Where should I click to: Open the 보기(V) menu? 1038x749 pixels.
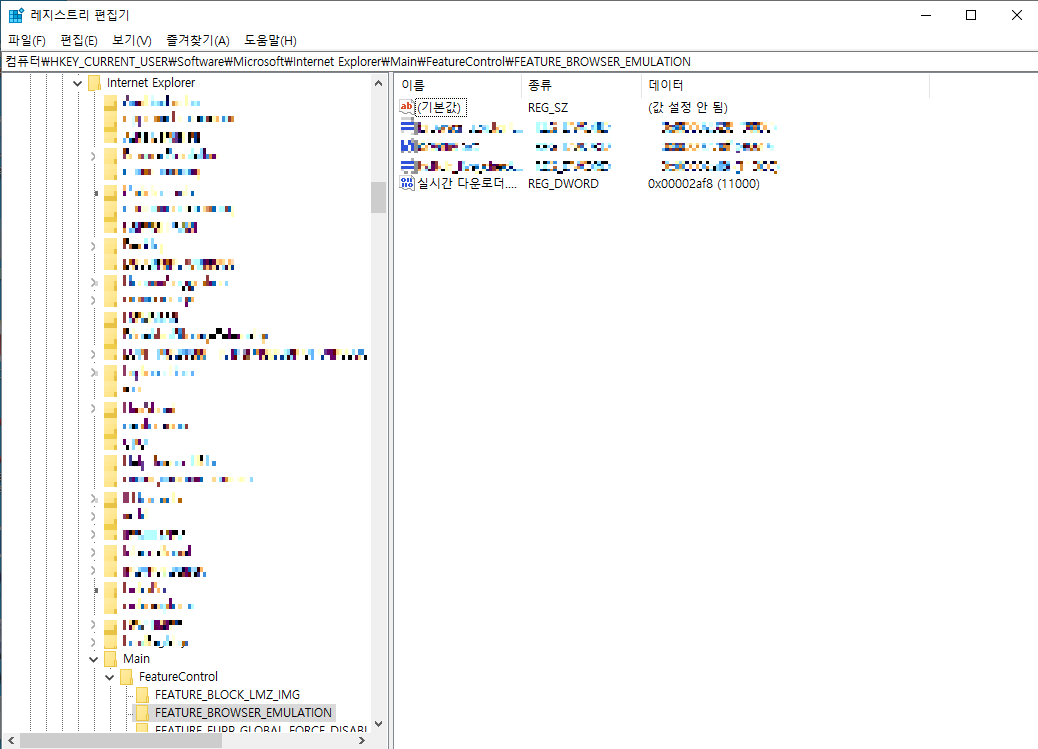click(132, 40)
